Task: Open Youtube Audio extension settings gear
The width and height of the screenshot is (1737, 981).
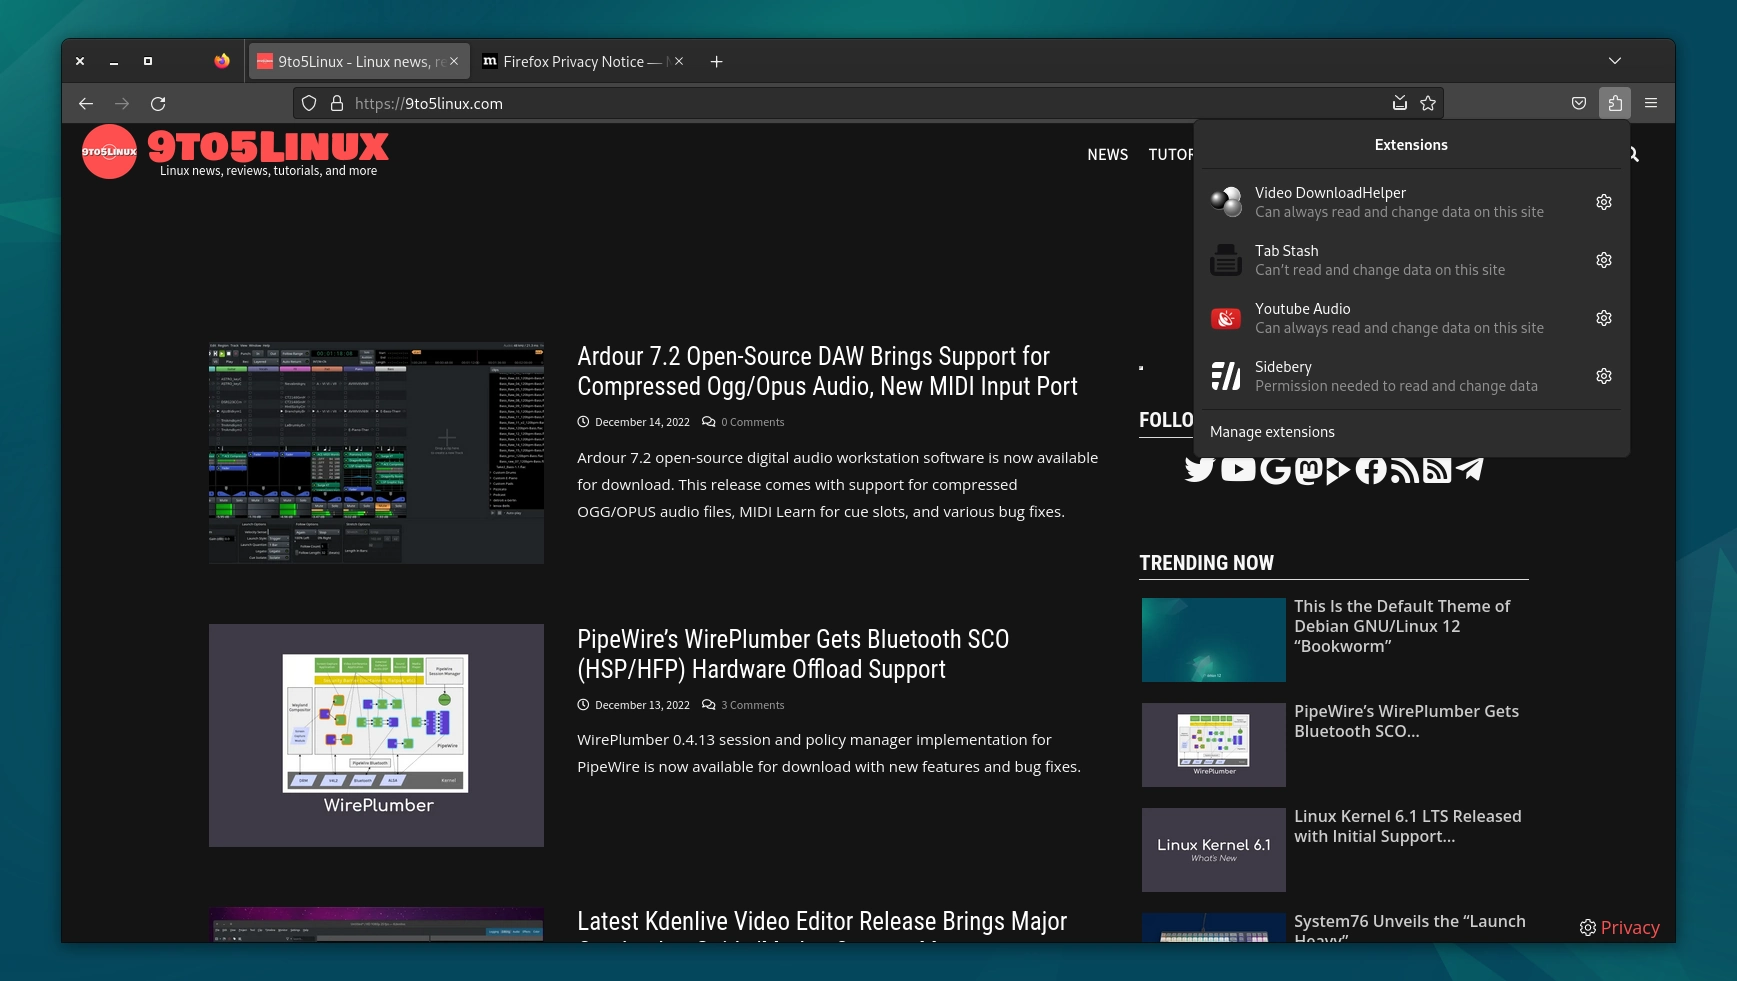Action: pos(1604,317)
